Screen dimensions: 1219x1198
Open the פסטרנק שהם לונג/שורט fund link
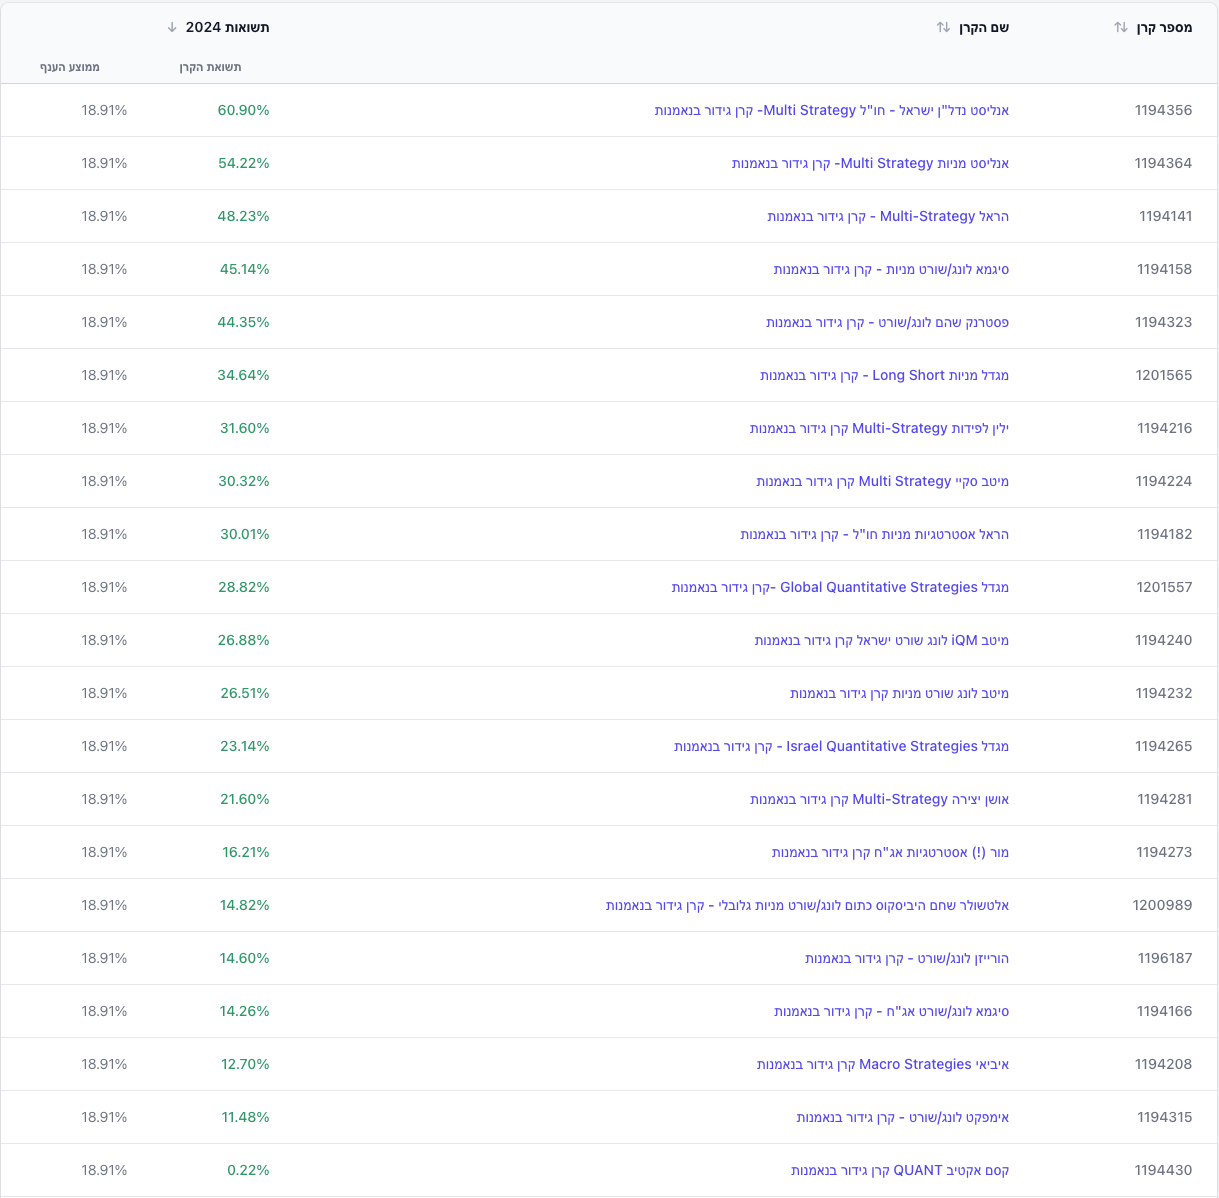point(887,322)
